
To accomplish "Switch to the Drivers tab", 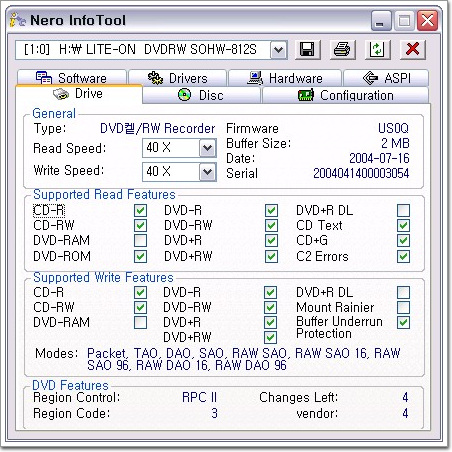I will [x=178, y=78].
